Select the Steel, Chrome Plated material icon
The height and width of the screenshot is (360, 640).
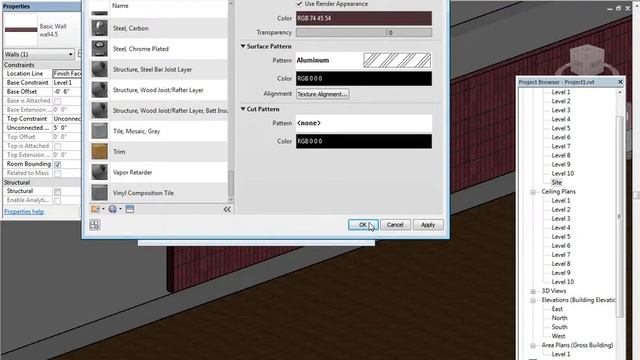tap(99, 49)
